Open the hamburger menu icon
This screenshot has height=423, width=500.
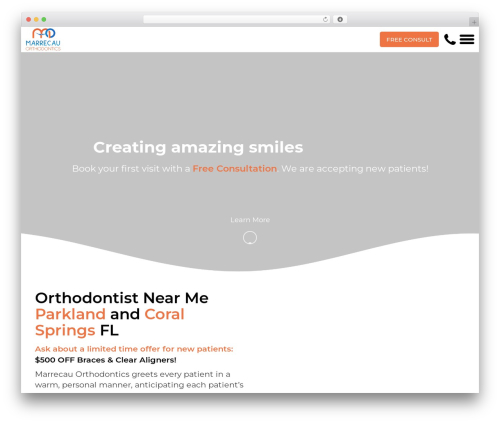point(467,39)
